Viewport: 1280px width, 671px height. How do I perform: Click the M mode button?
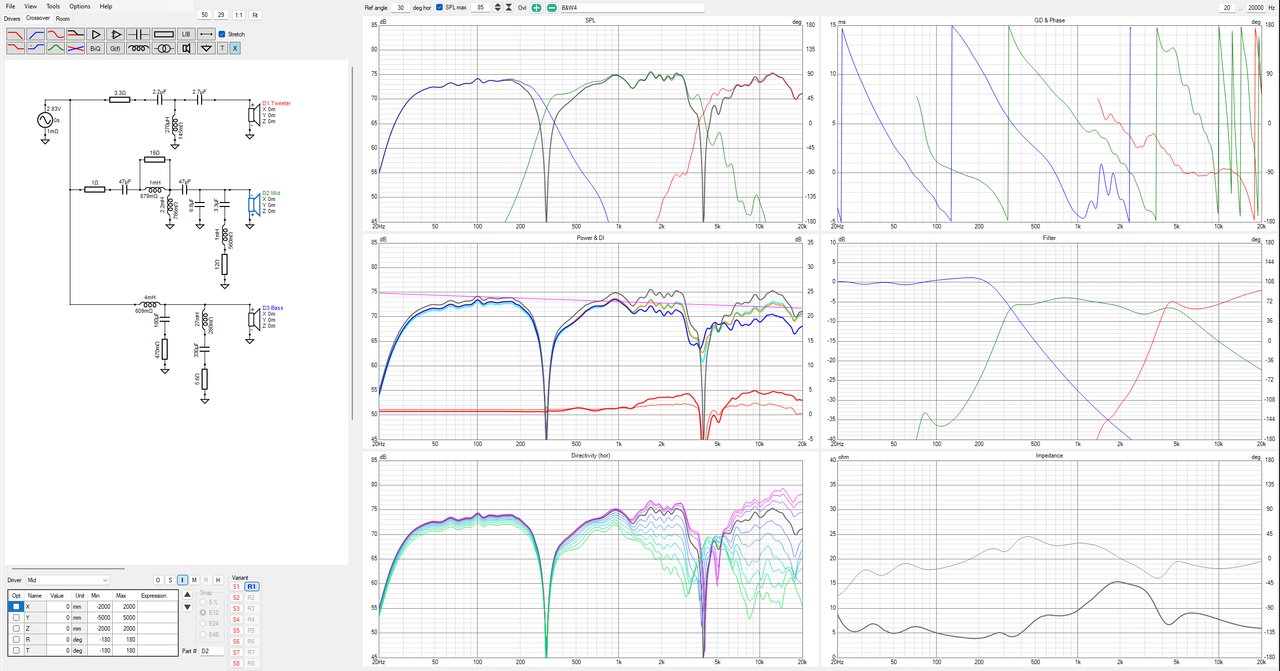[x=194, y=580]
